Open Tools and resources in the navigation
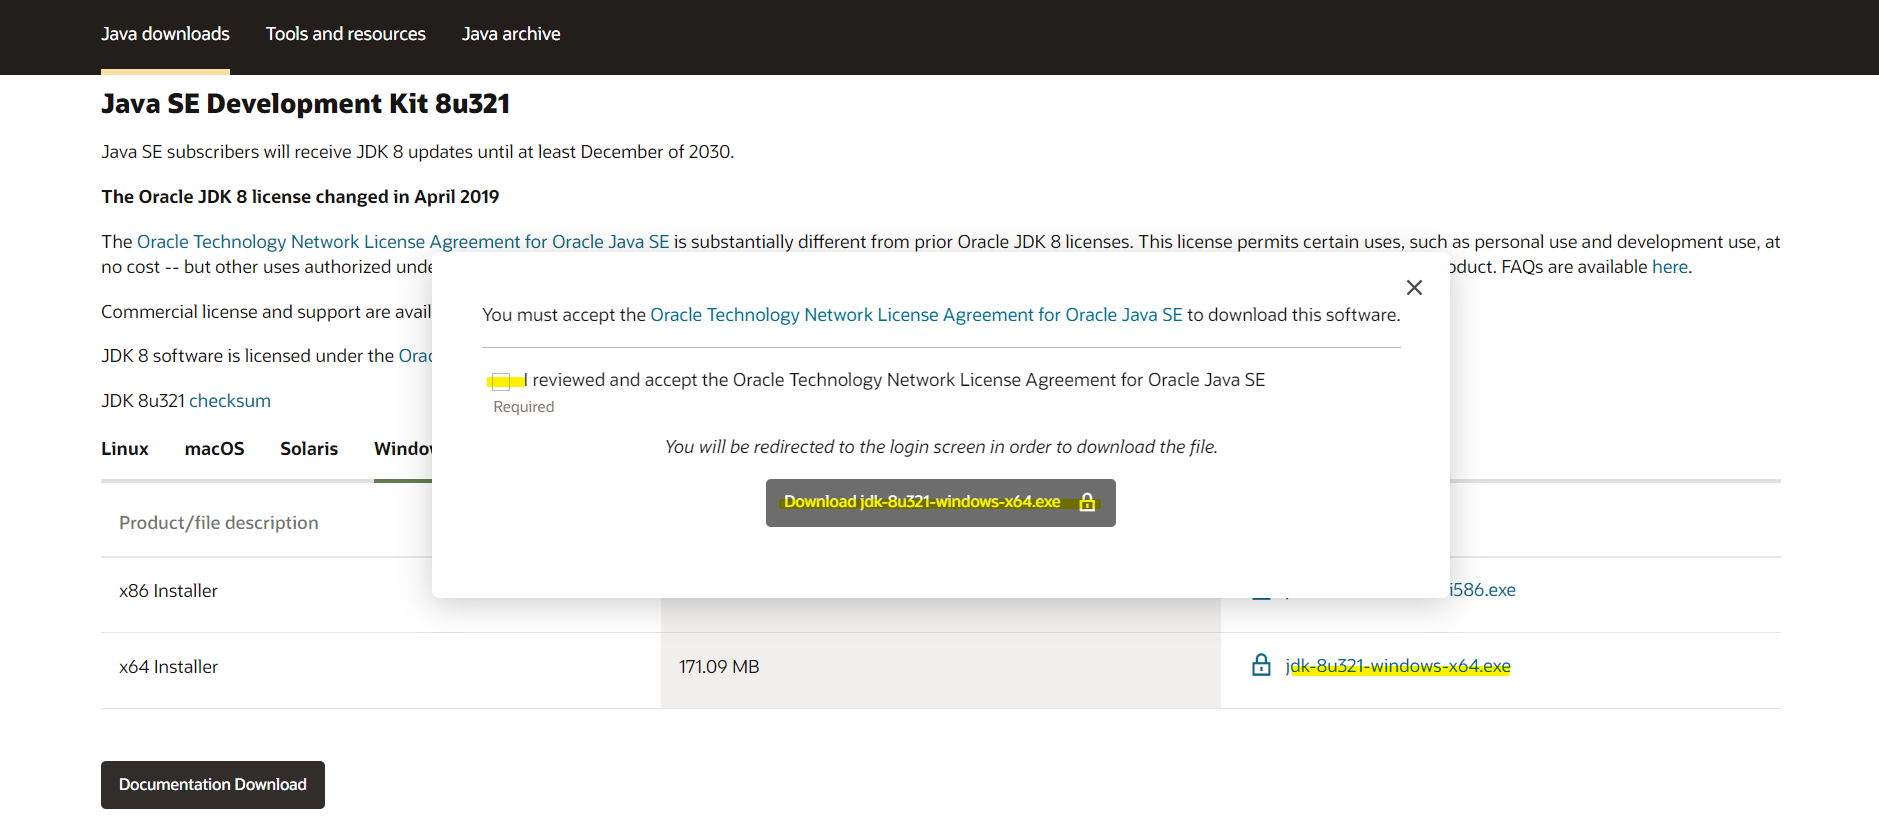 (346, 34)
